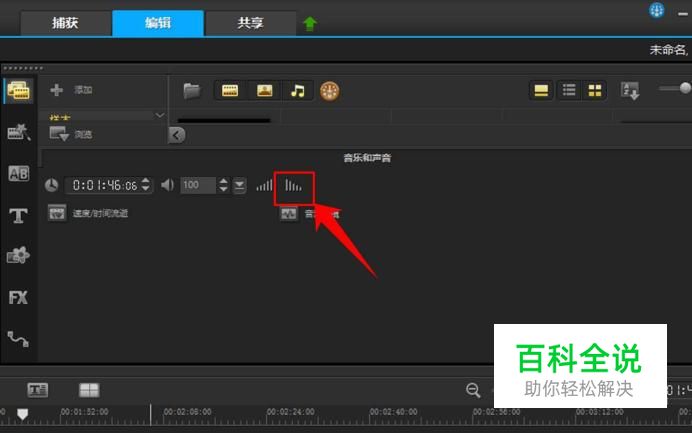Viewport: 692px width, 433px height.
Task: Open the Media library sidebar icon
Action: click(18, 91)
